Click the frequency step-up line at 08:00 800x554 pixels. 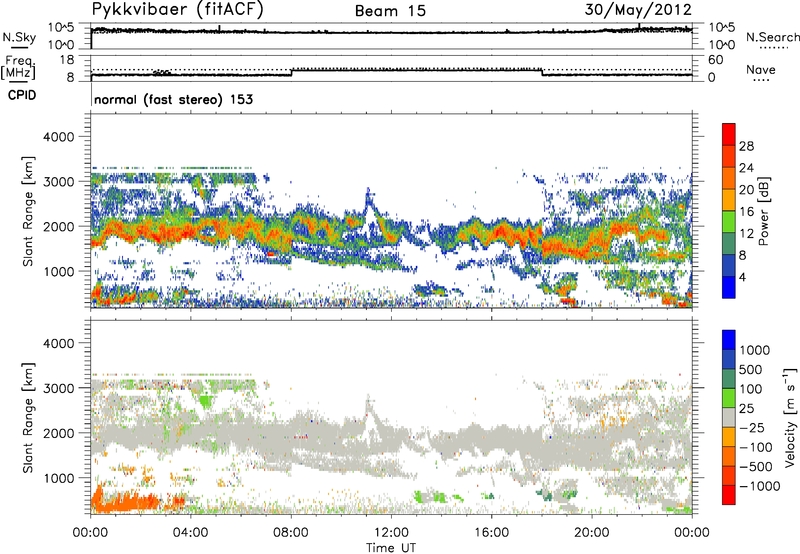click(x=292, y=72)
